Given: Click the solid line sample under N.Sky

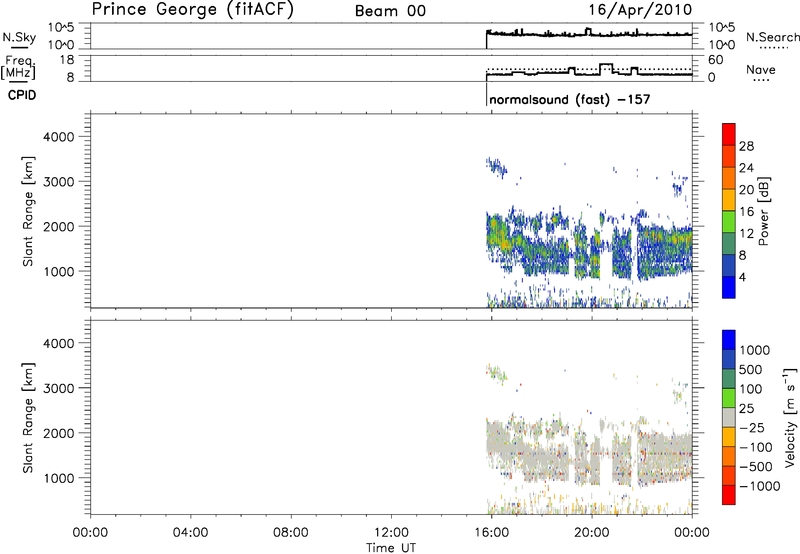Looking at the screenshot, I should [x=19, y=48].
